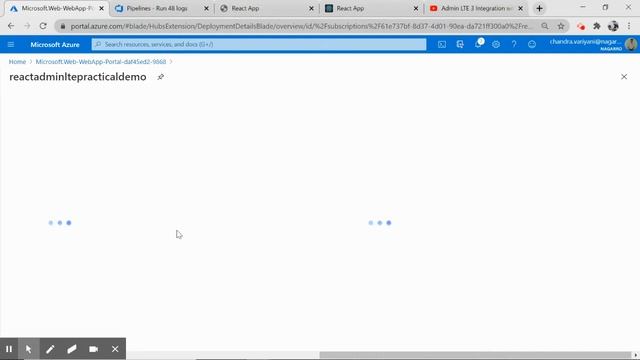Click the user avatar picture
Viewport: 640px width, 360px height.
click(x=631, y=44)
